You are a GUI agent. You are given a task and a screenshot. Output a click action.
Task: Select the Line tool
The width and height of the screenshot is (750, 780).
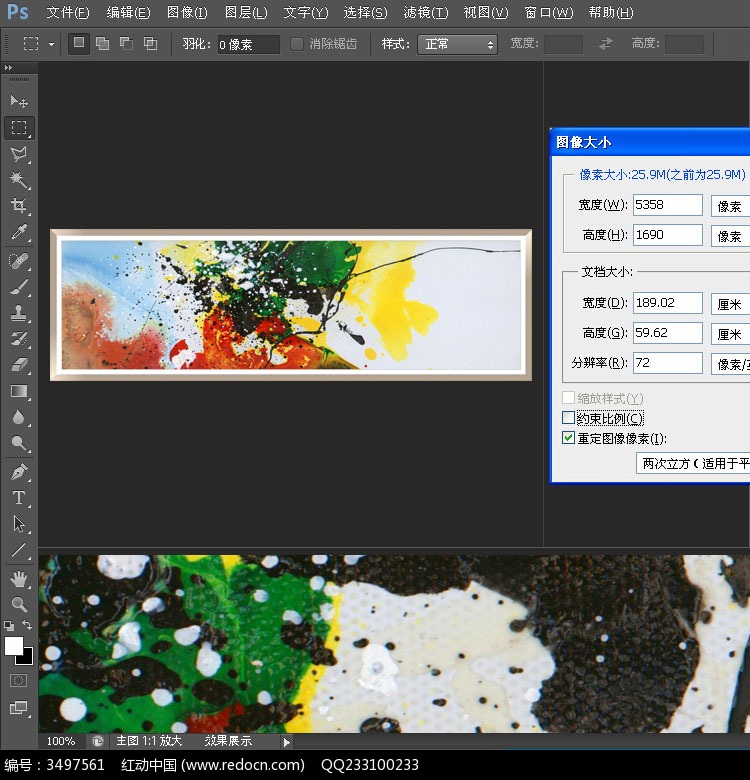(x=19, y=550)
